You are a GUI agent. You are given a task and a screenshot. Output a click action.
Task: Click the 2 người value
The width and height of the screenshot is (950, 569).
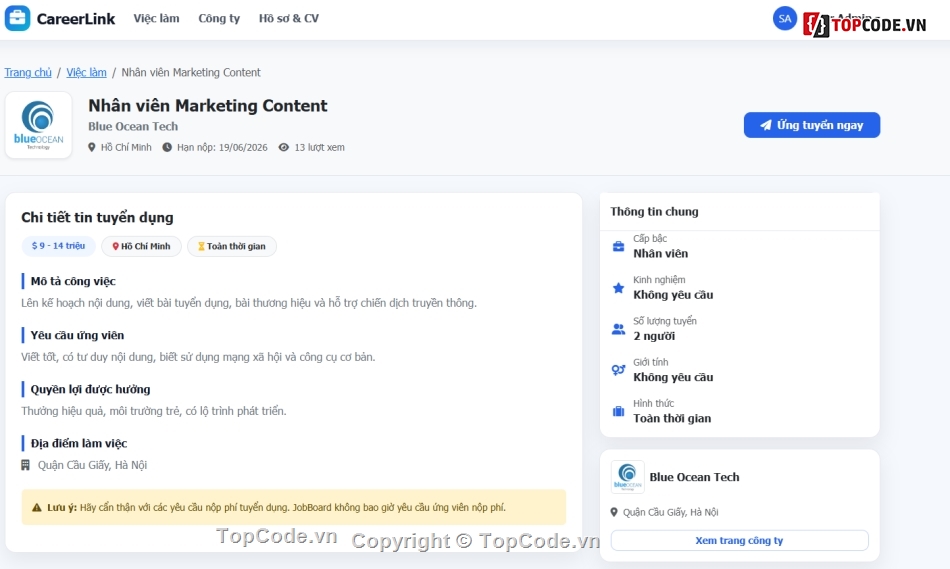654,336
